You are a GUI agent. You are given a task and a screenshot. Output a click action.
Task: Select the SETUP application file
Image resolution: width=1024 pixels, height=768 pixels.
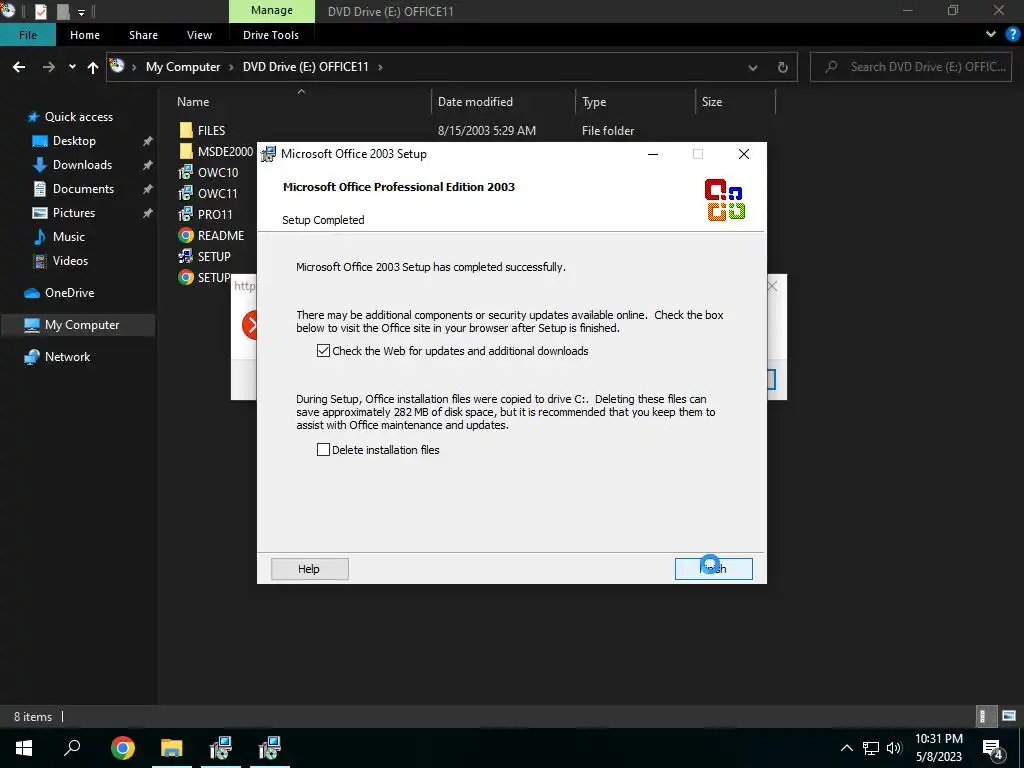click(x=205, y=256)
